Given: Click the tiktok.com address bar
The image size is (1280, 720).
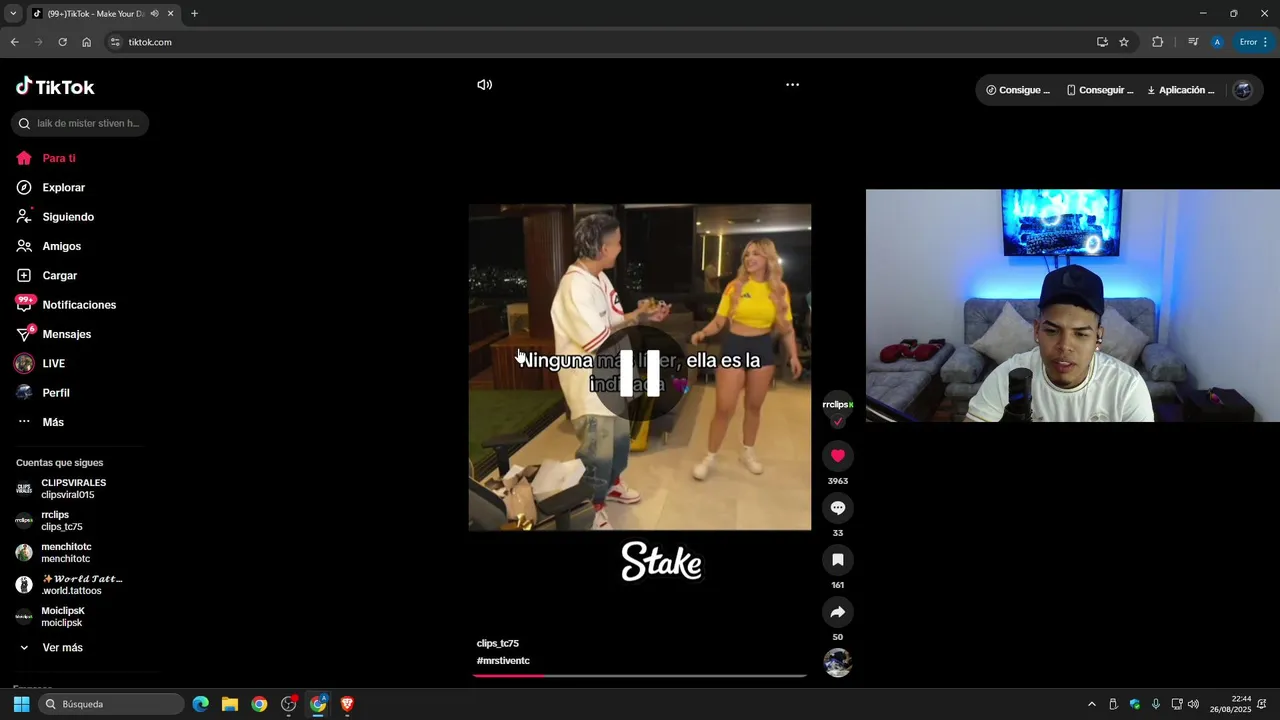Looking at the screenshot, I should (600, 42).
